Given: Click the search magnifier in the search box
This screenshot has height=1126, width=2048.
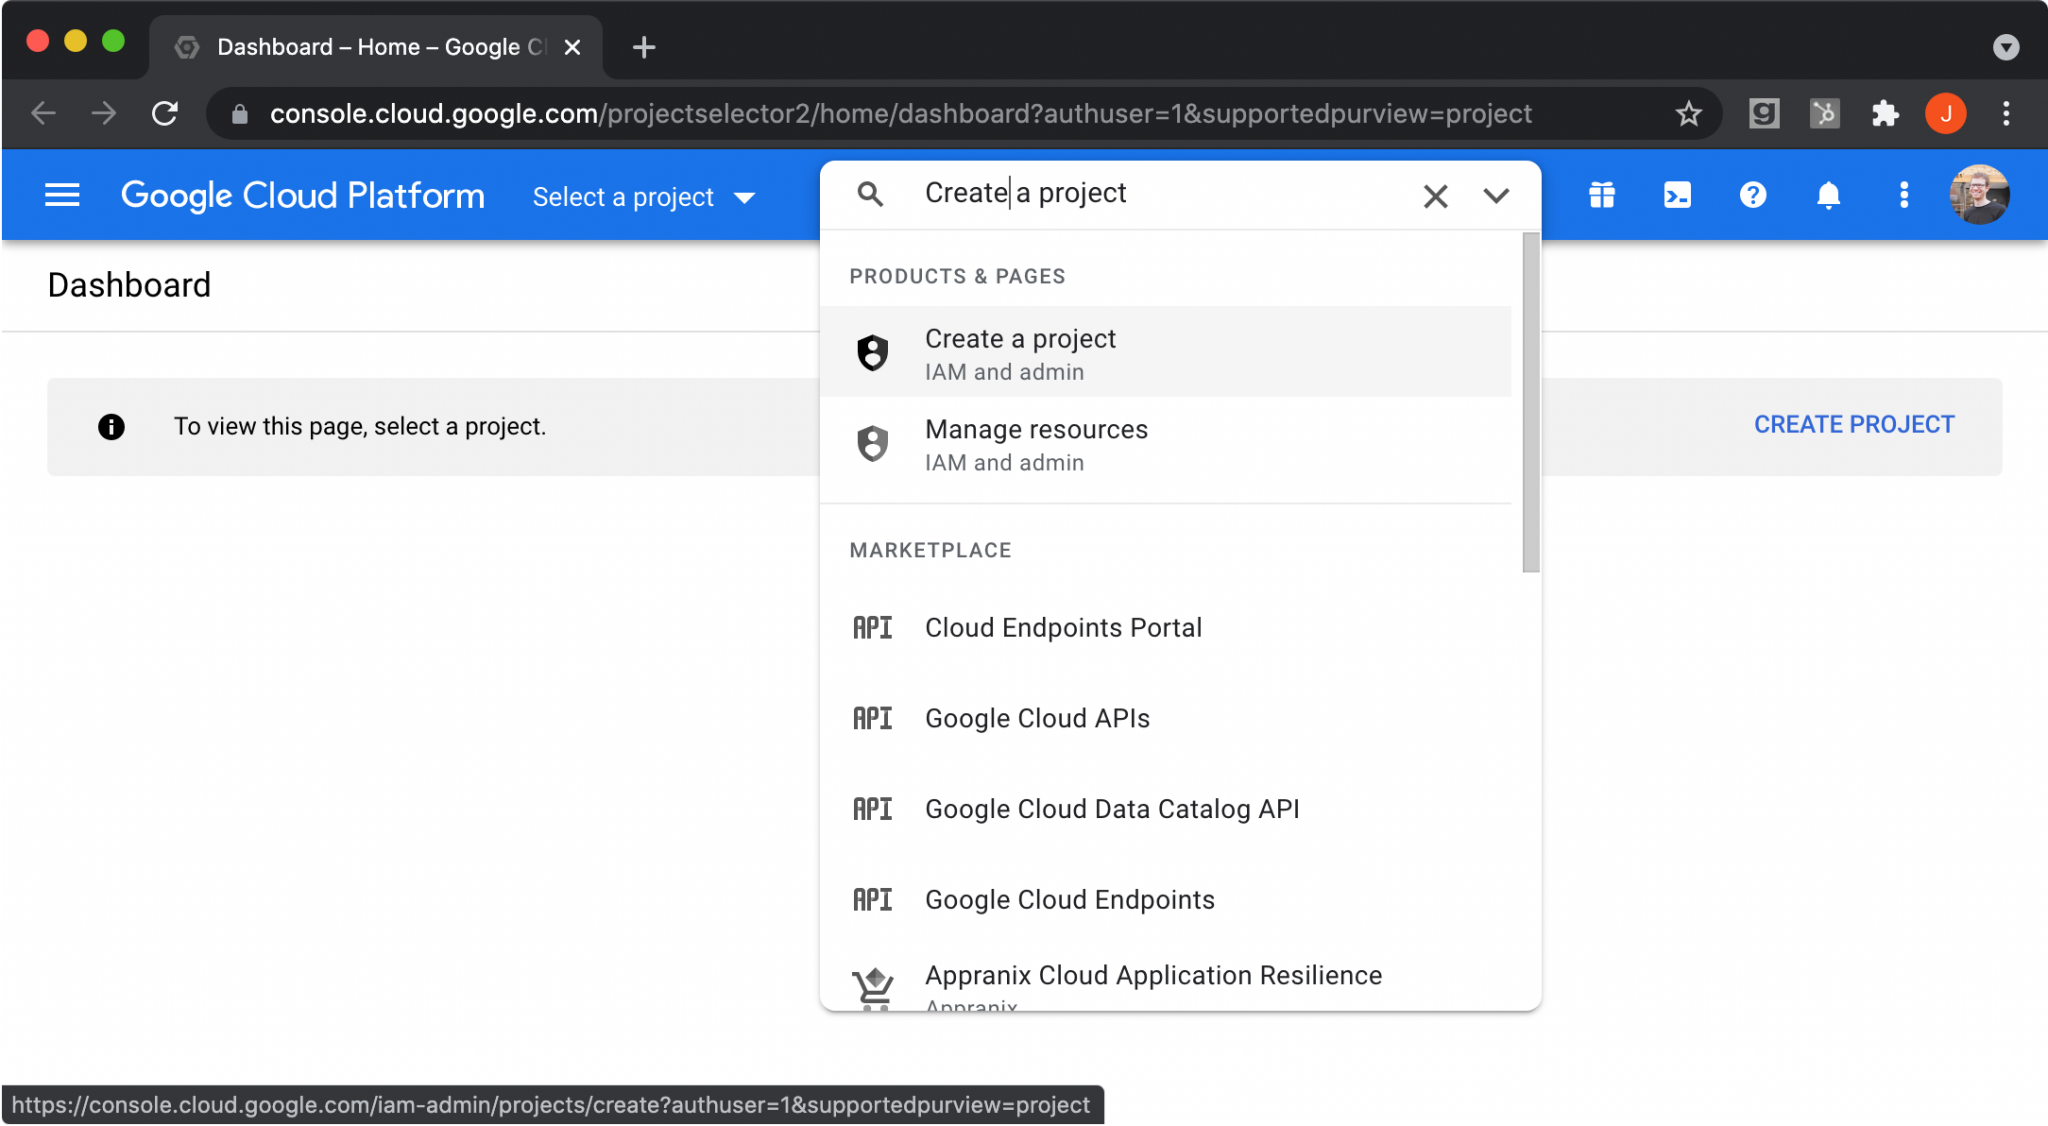Looking at the screenshot, I should click(x=870, y=194).
